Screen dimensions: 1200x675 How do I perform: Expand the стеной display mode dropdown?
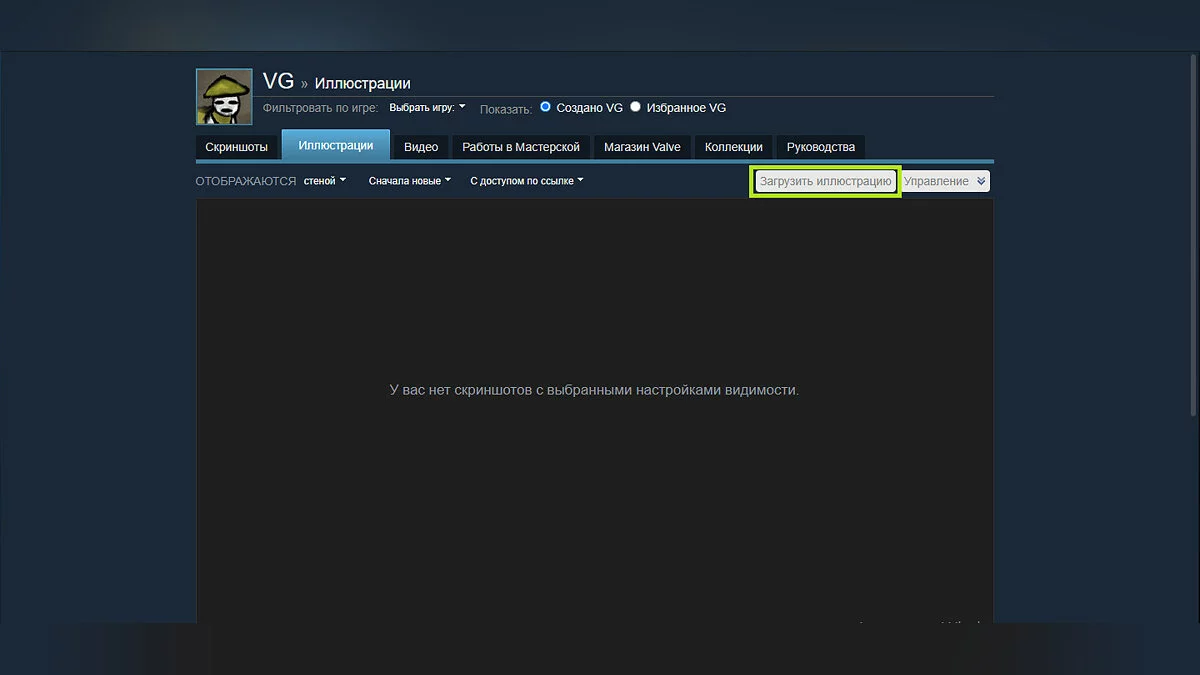click(325, 181)
